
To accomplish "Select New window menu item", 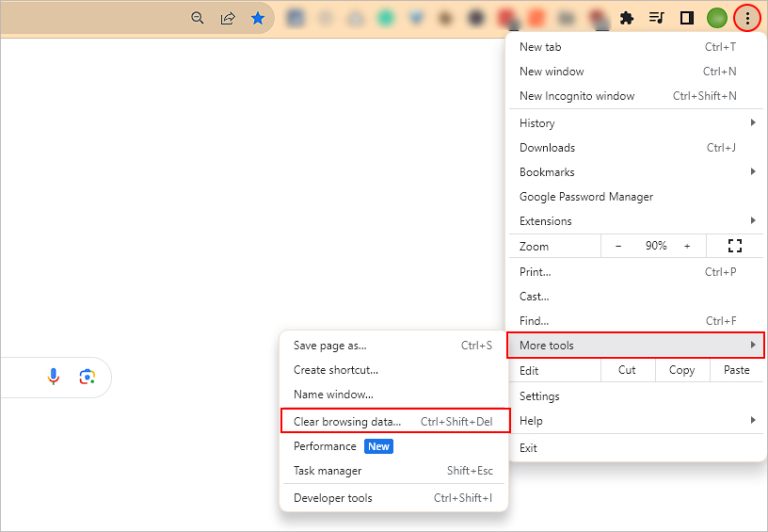I will tap(635, 72).
